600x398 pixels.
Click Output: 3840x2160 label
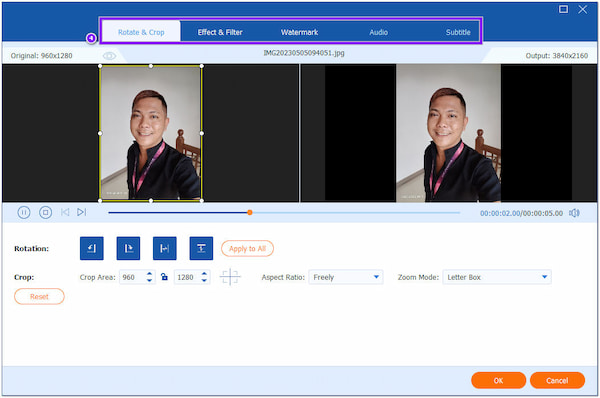coord(556,56)
